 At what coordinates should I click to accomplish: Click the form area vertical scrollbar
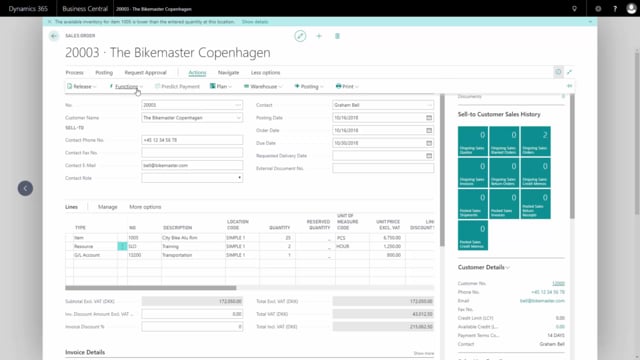click(442, 170)
